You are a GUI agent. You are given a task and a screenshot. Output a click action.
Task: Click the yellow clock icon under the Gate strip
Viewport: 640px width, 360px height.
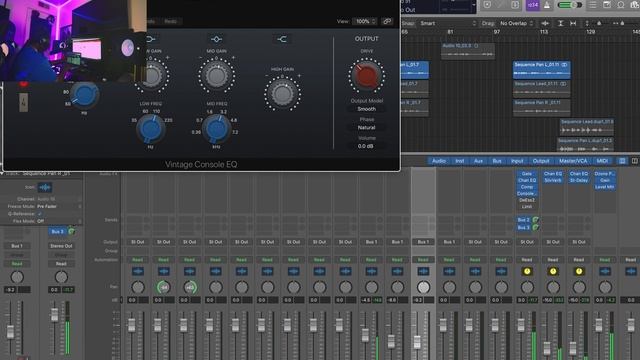(x=527, y=271)
